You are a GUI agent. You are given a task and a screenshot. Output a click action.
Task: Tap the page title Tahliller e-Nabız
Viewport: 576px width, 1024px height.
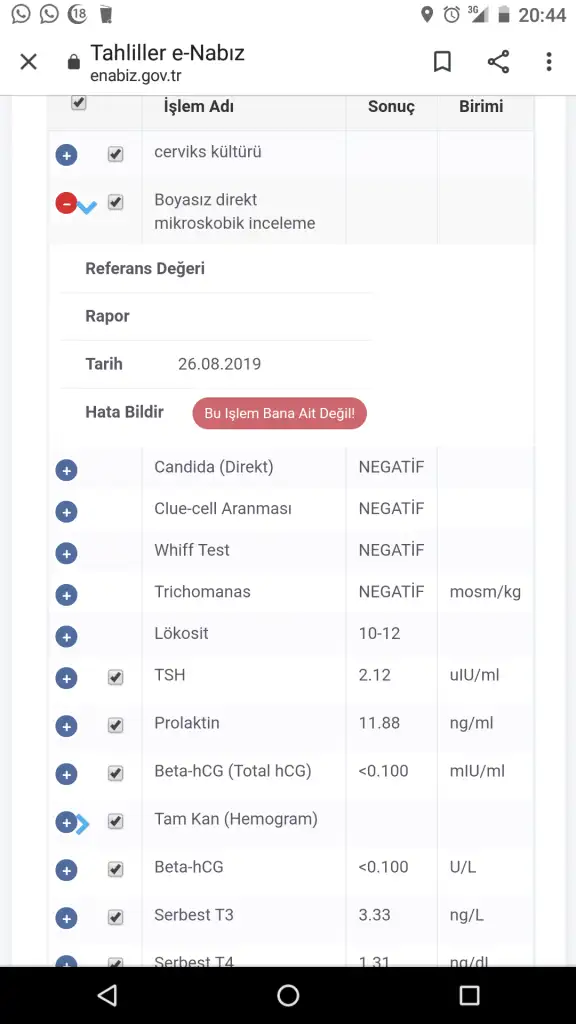167,52
